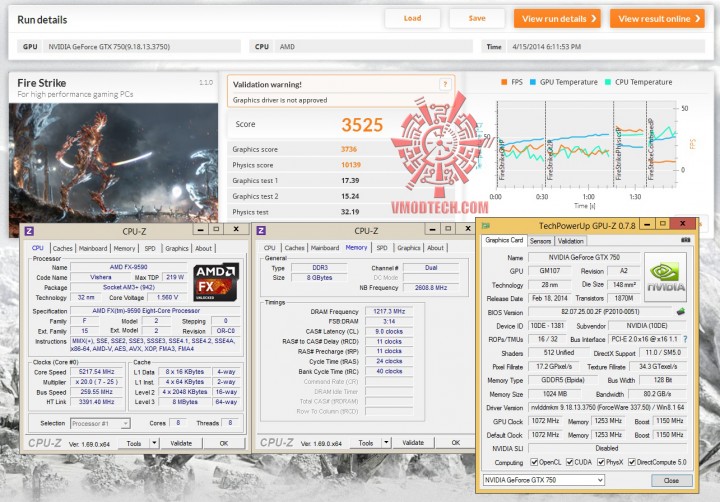Click the BIOS save chip icon in GPU-Z
This screenshot has width=720, height=502.
(x=681, y=312)
